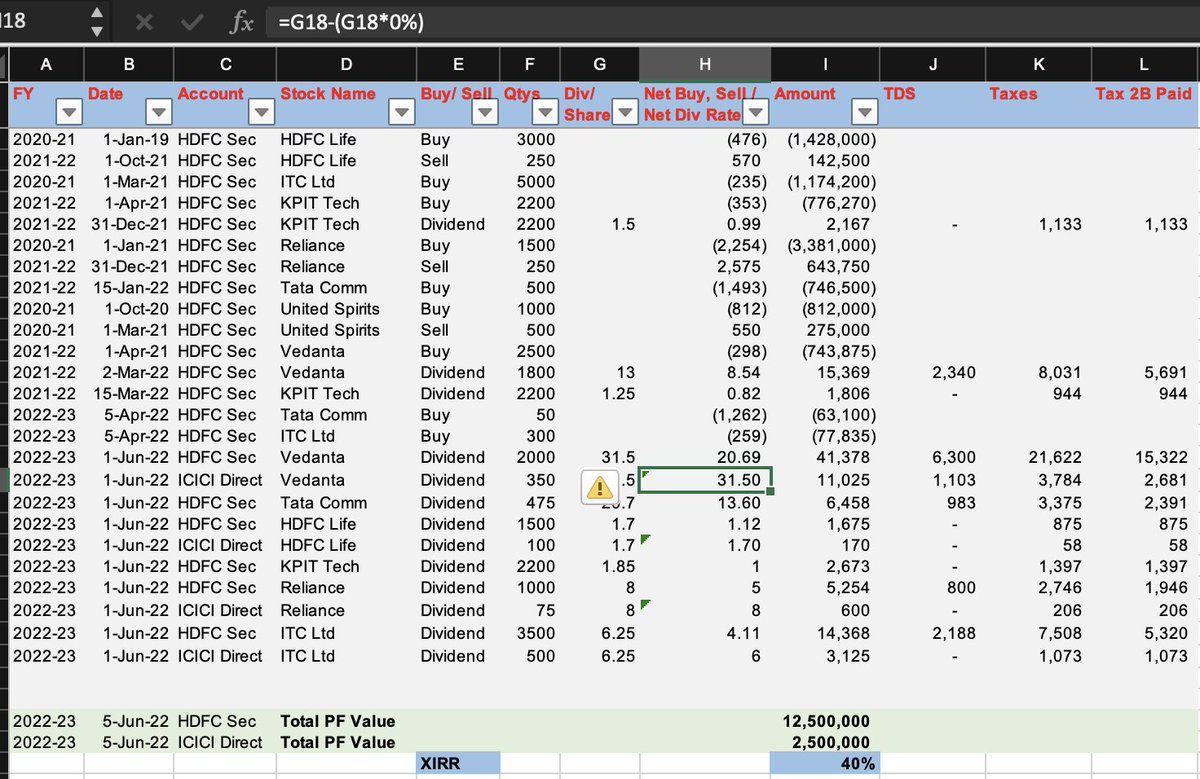Confirm the formula with checkmark icon
The height and width of the screenshot is (779, 1200).
(193, 22)
